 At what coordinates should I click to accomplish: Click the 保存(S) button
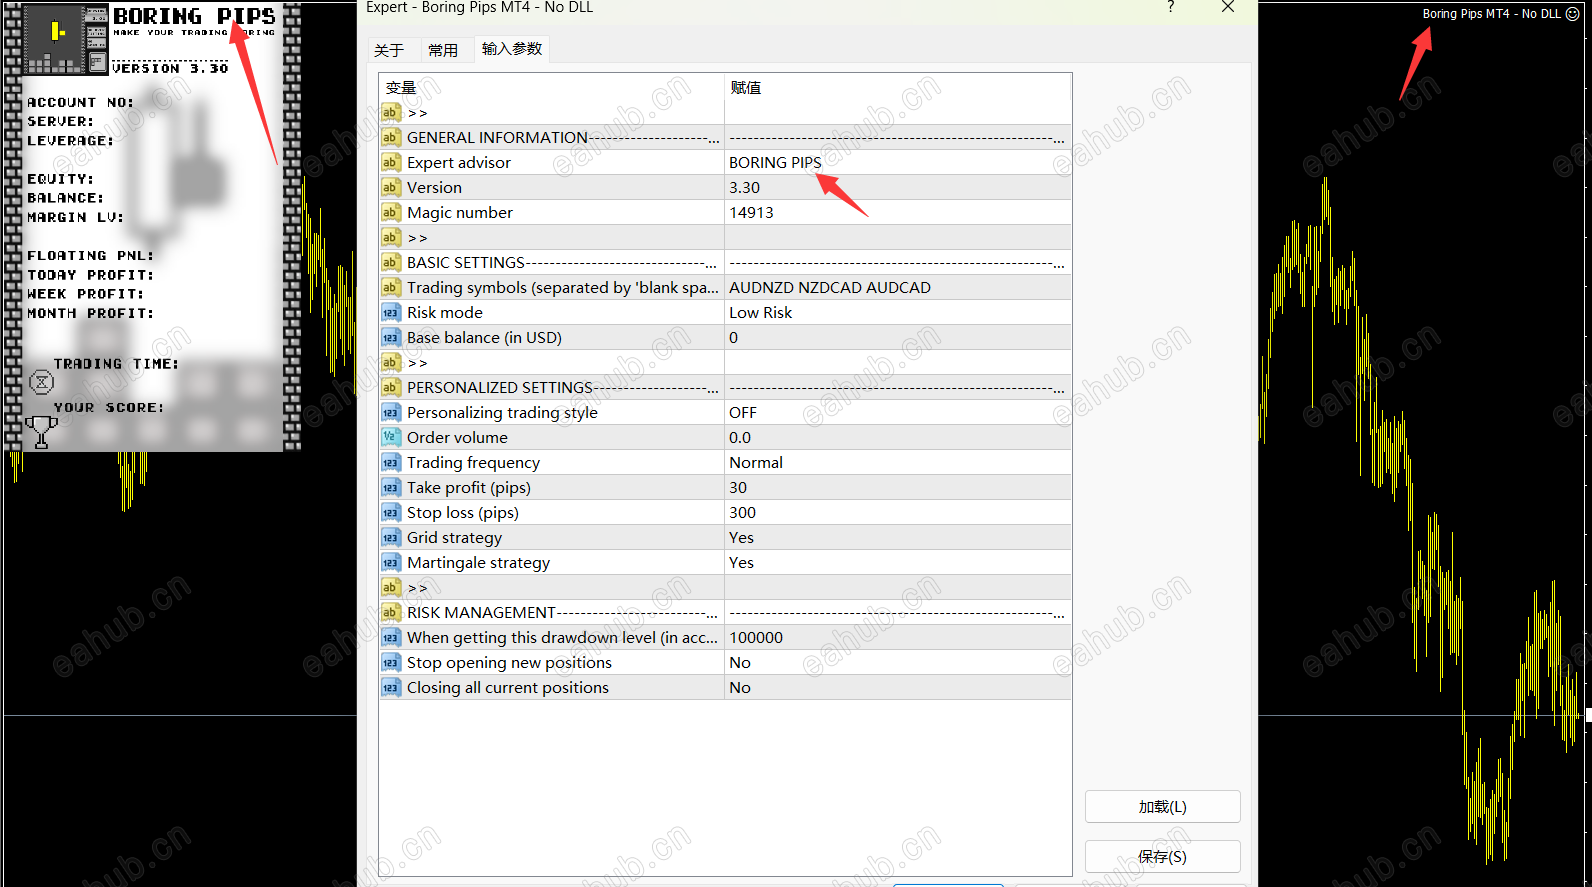[x=1163, y=857]
